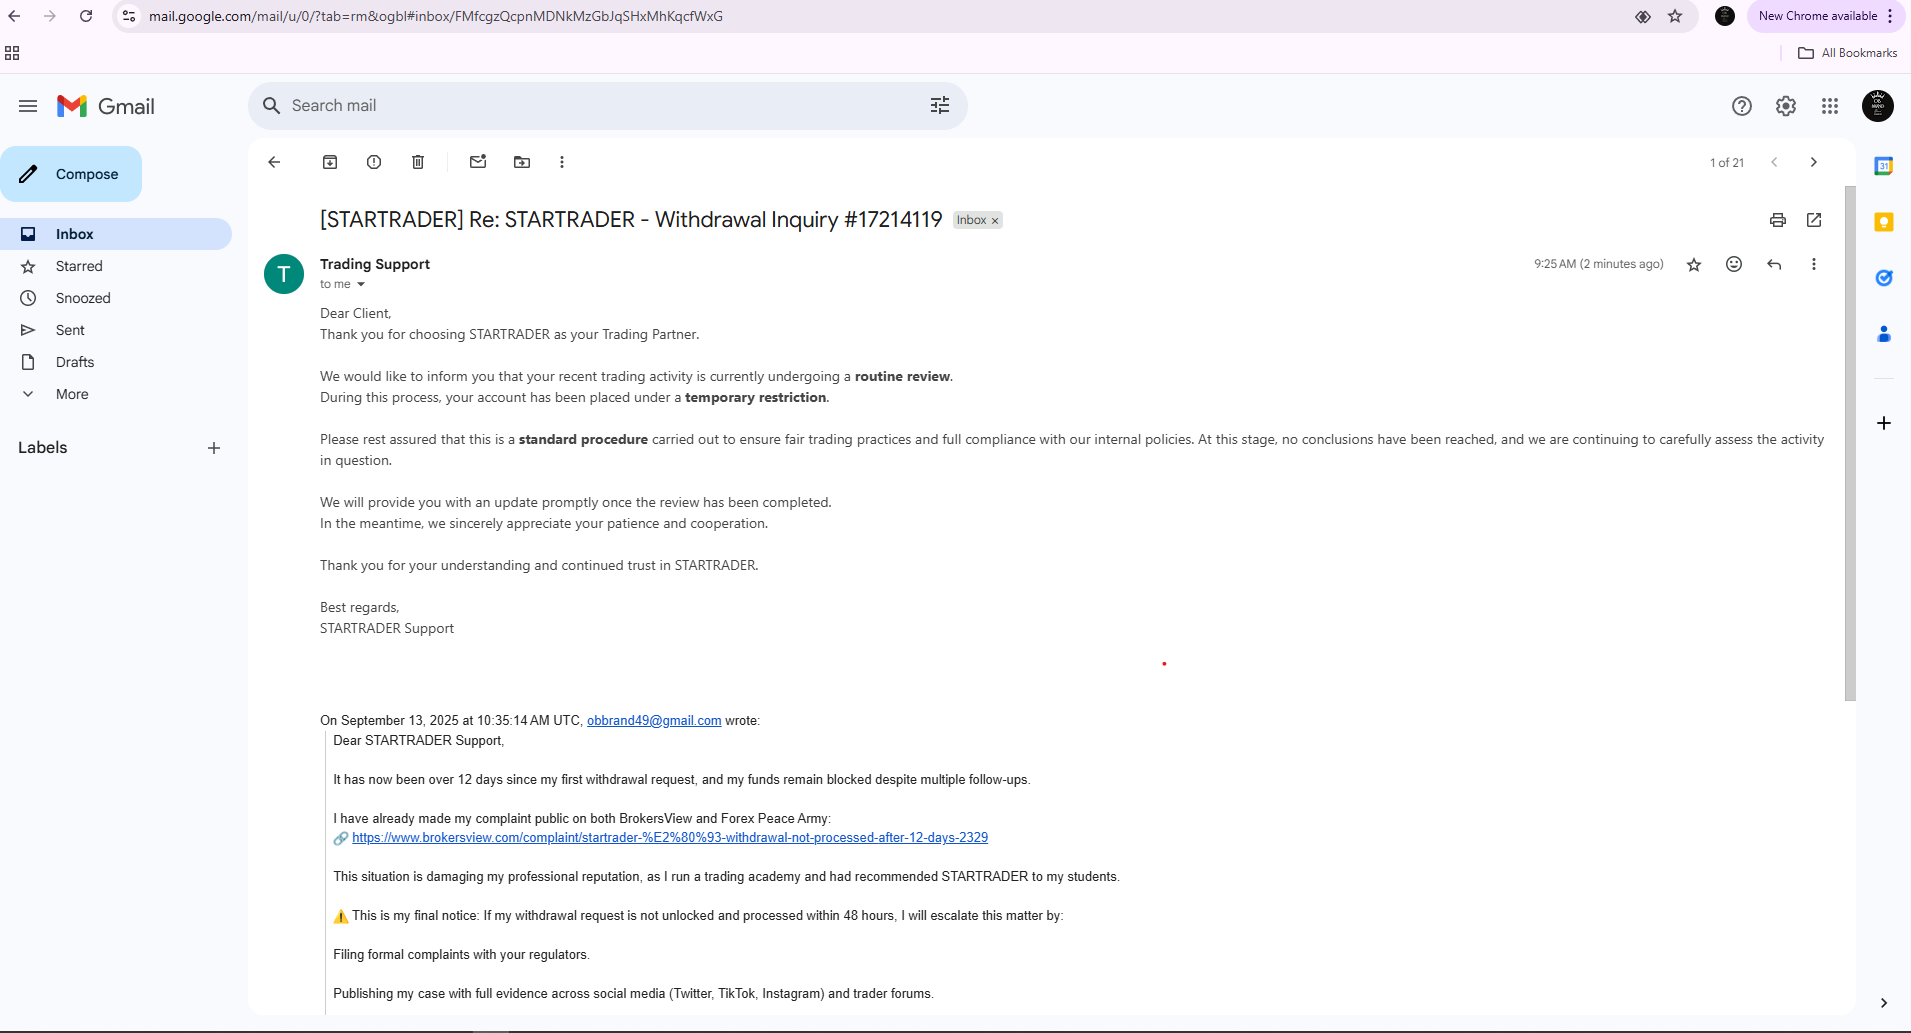Viewport: 1911px width, 1033px height.
Task: Open Google Calendar in the side panel
Action: tap(1884, 166)
